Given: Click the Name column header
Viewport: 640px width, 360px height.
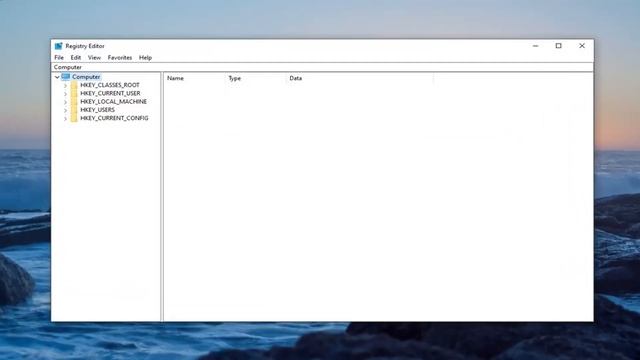Looking at the screenshot, I should [x=194, y=78].
